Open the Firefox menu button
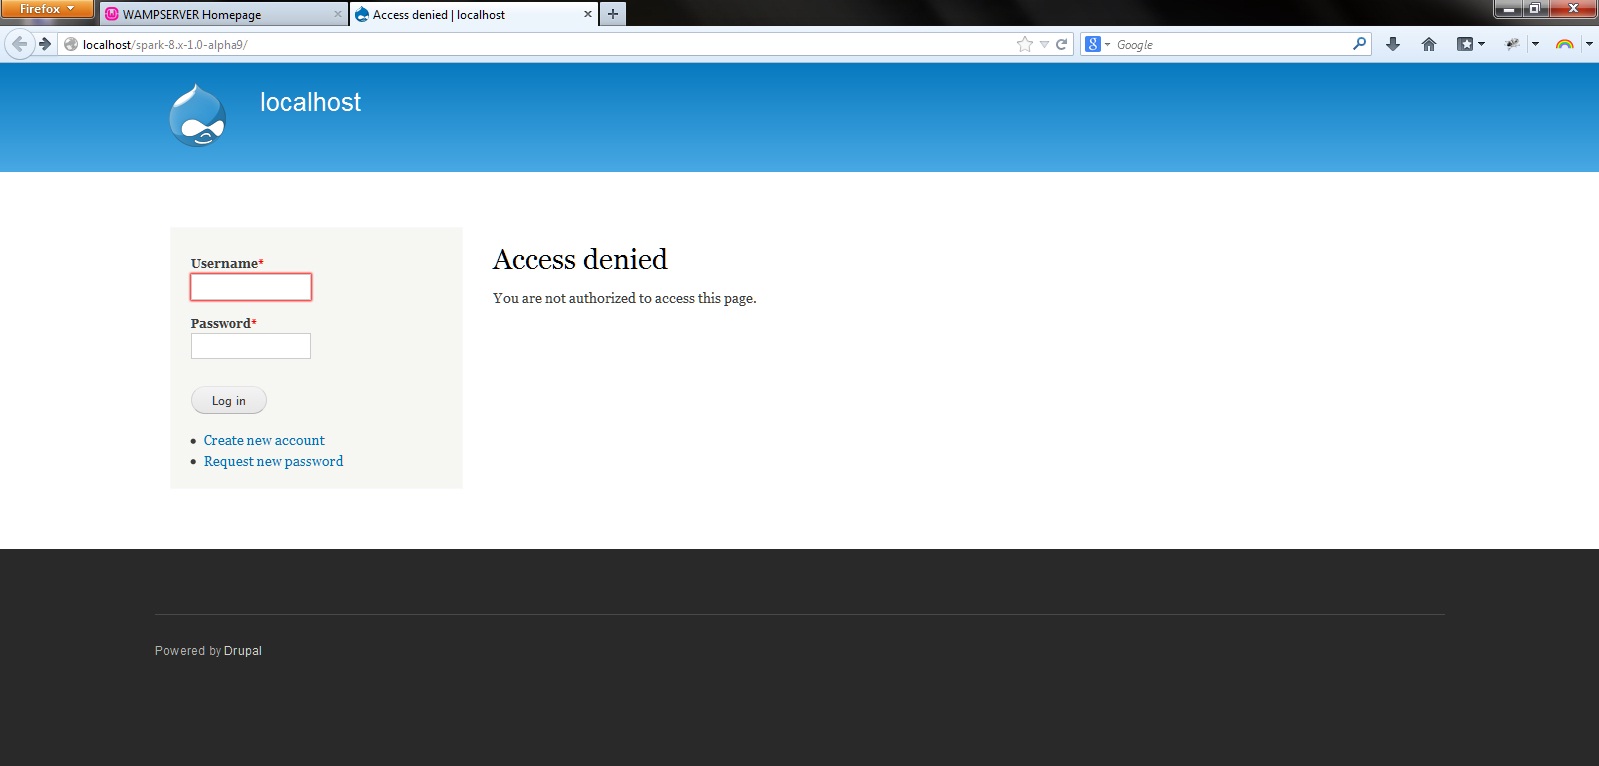This screenshot has width=1599, height=766. pos(47,9)
